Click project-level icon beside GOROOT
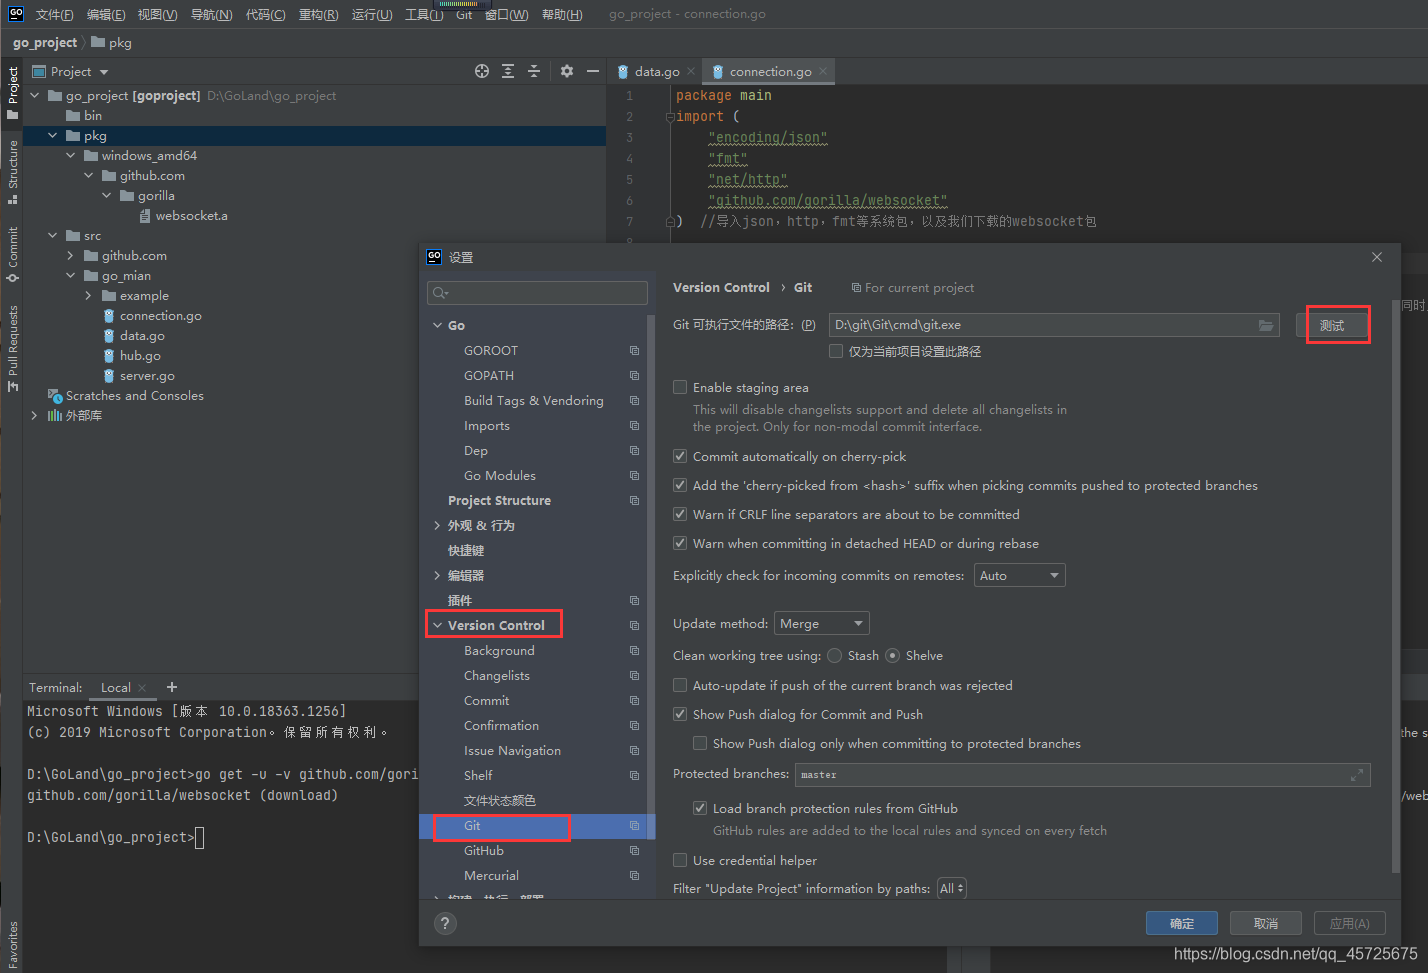Image resolution: width=1428 pixels, height=973 pixels. (634, 351)
